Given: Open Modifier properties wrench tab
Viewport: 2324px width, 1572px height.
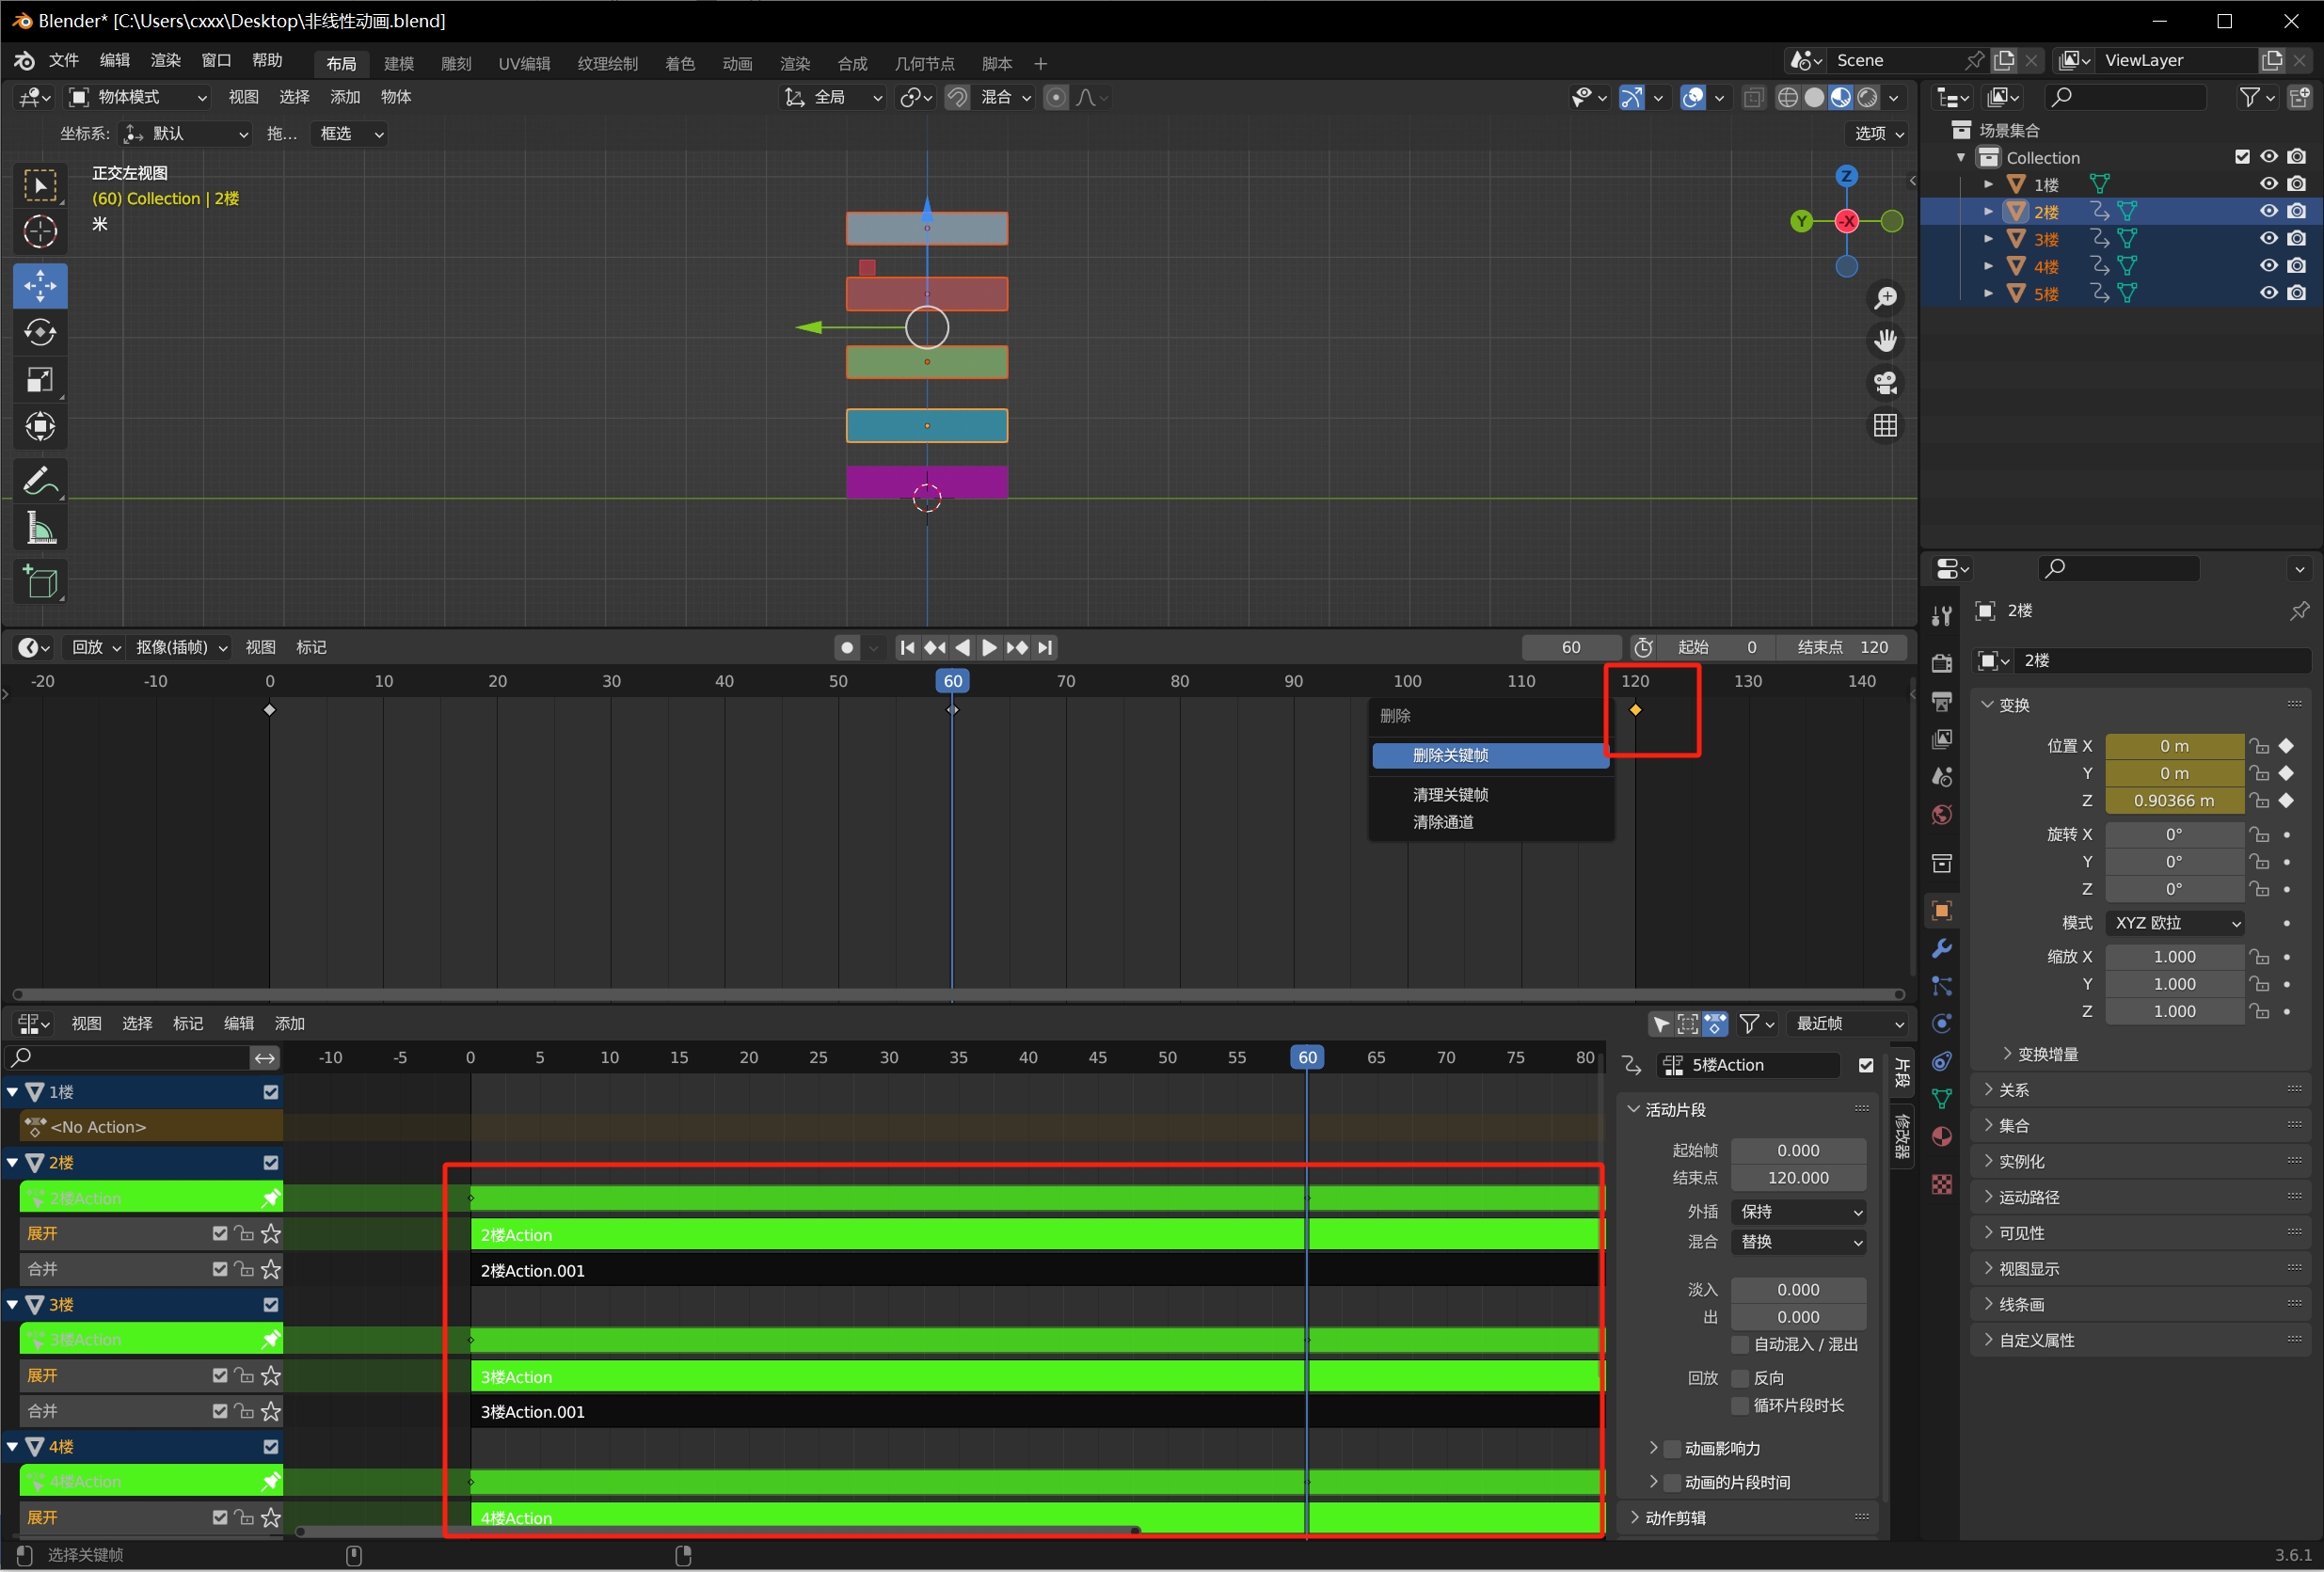Looking at the screenshot, I should pyautogui.click(x=1941, y=948).
